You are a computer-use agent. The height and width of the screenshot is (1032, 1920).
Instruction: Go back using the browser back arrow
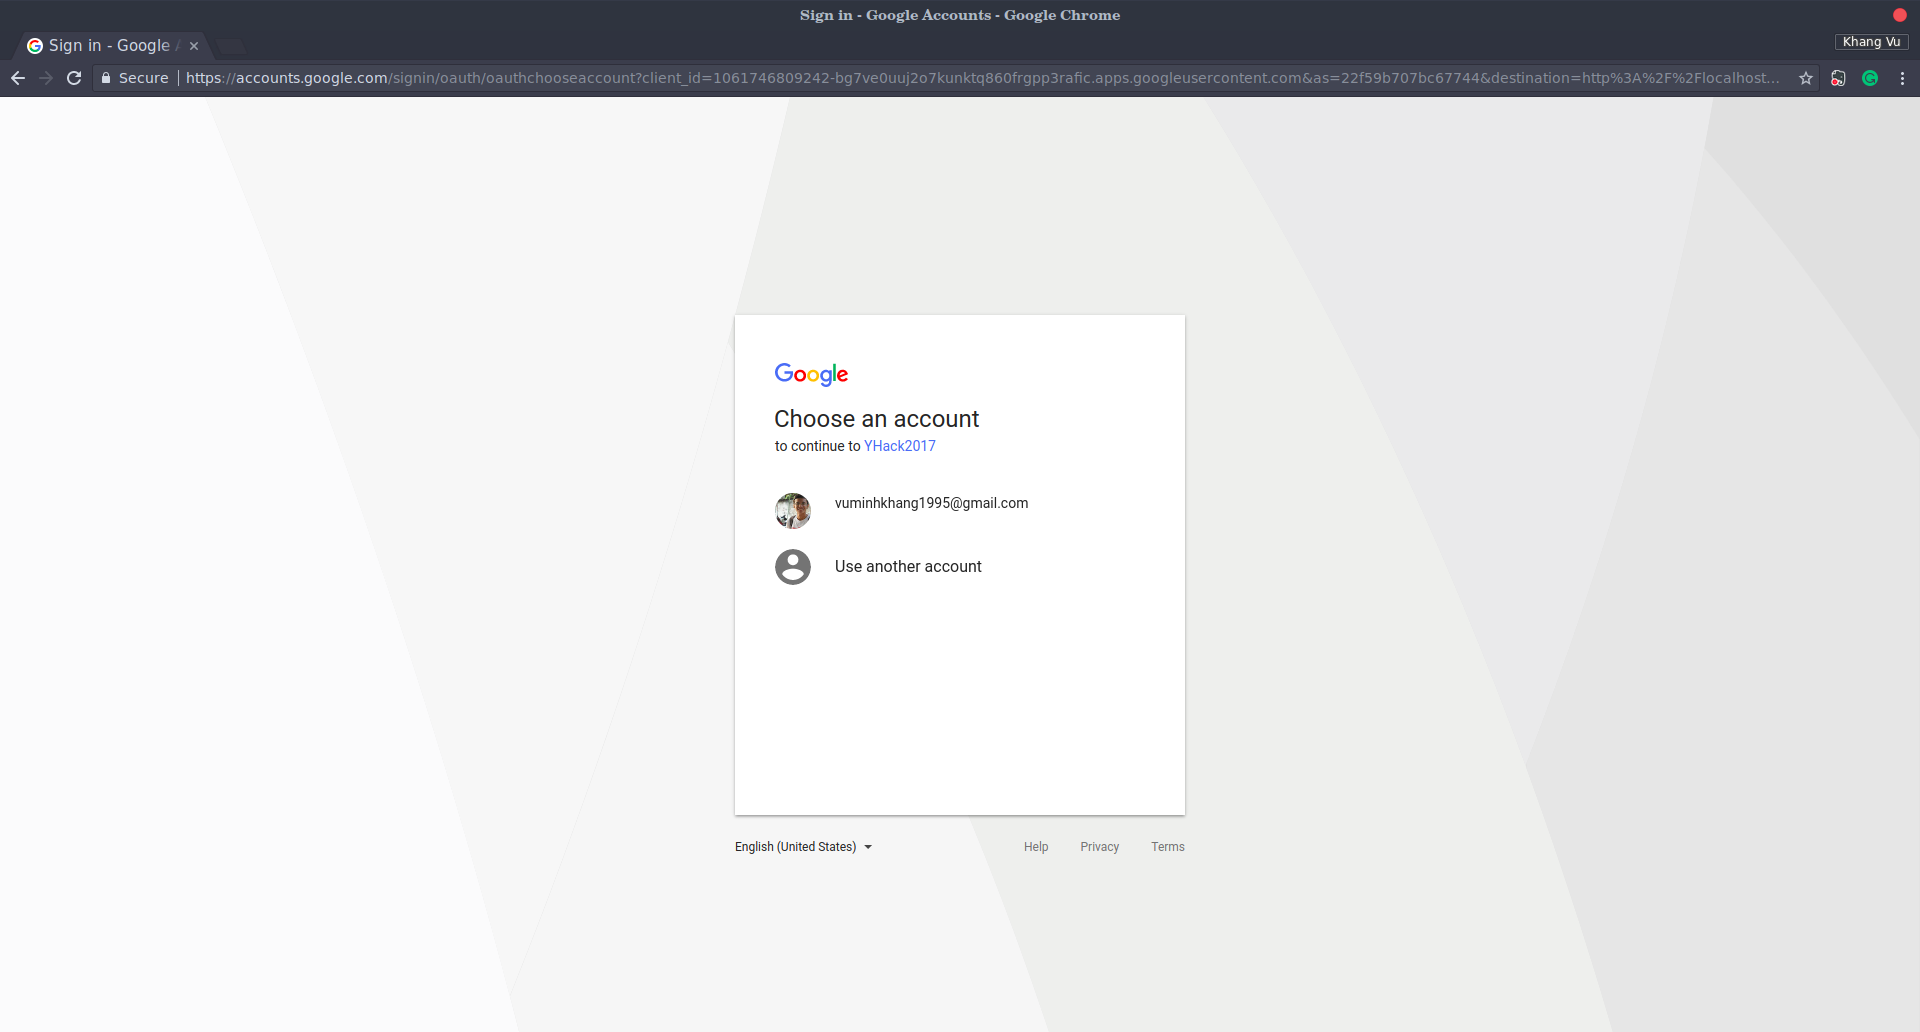[x=18, y=78]
